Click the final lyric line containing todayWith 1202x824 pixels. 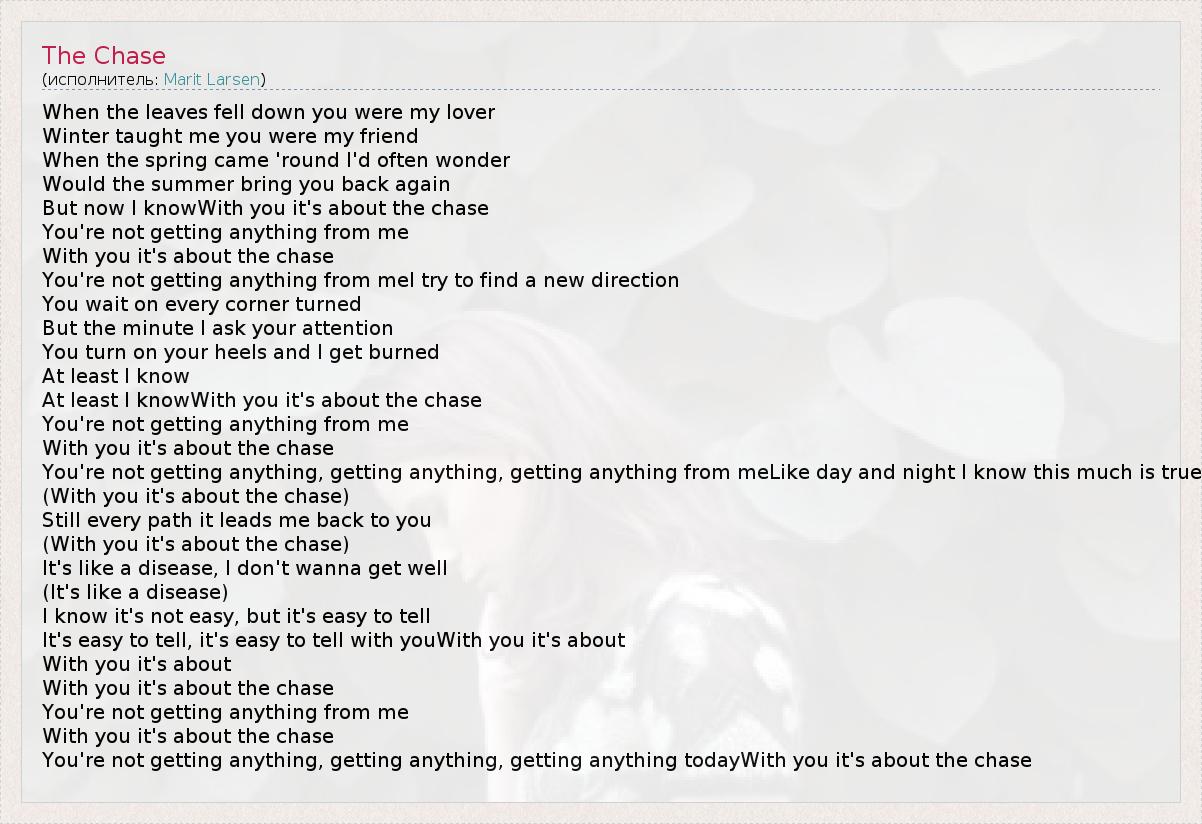tap(536, 760)
